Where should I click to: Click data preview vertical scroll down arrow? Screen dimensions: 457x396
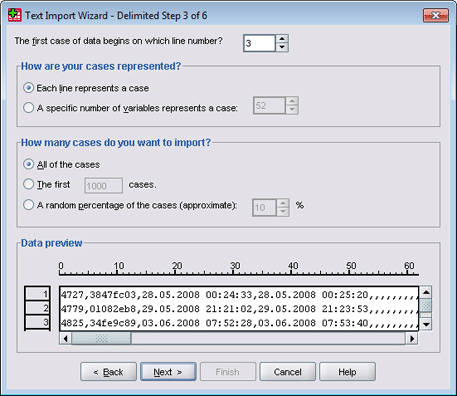(426, 324)
